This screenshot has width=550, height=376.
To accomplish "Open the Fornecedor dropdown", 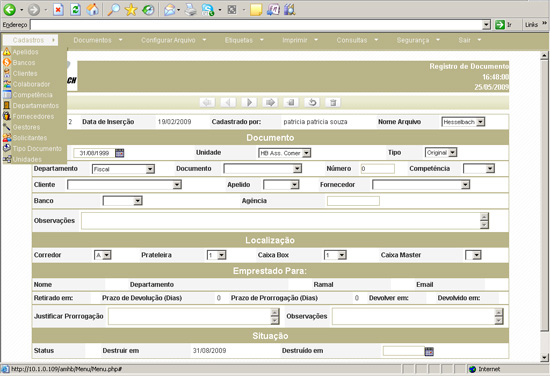I will pyautogui.click(x=421, y=184).
